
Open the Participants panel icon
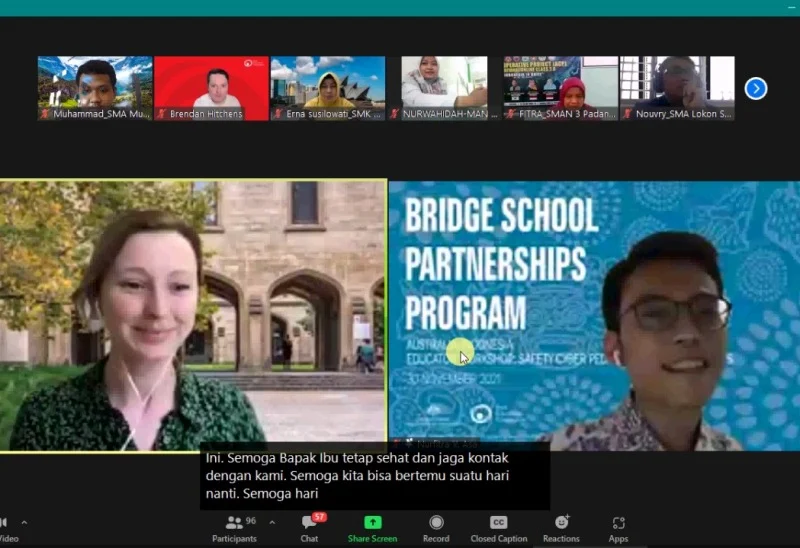[x=234, y=522]
